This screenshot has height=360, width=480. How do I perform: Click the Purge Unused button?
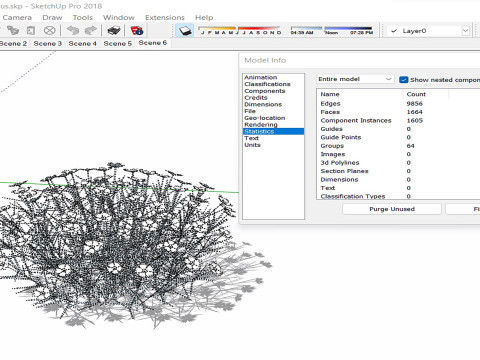pos(392,209)
